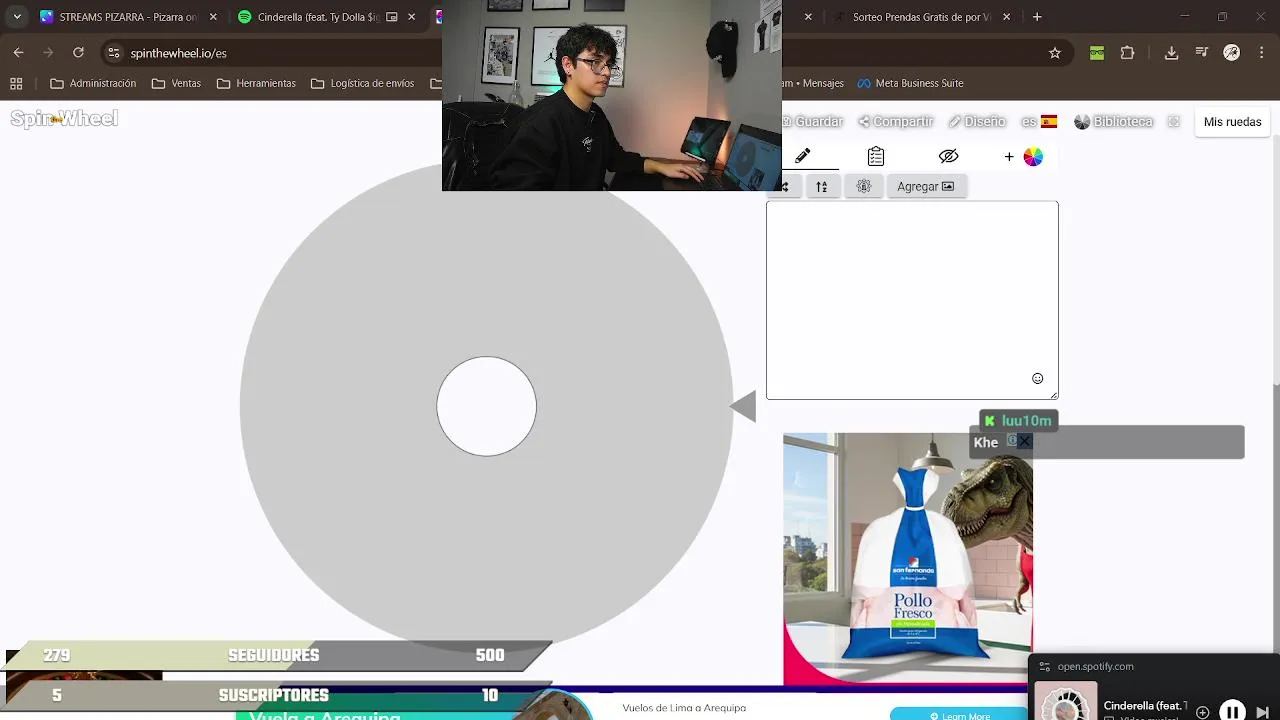View site information icon in address bar
This screenshot has width=1280, height=720.
[x=114, y=53]
